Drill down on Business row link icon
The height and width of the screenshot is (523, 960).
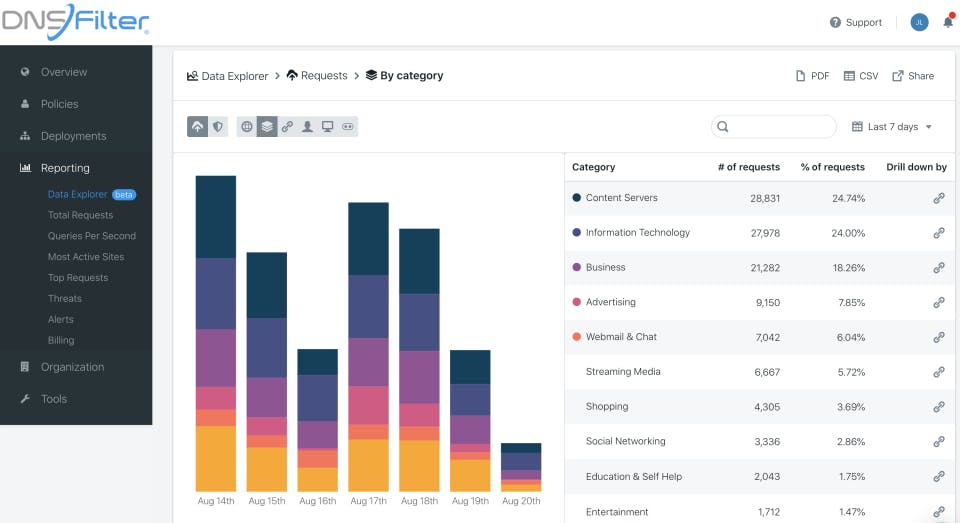click(938, 268)
